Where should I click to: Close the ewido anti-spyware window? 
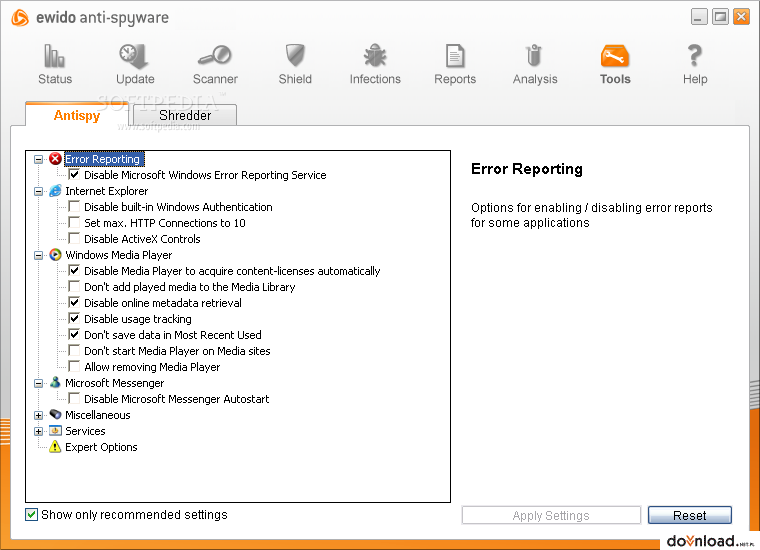coord(741,17)
